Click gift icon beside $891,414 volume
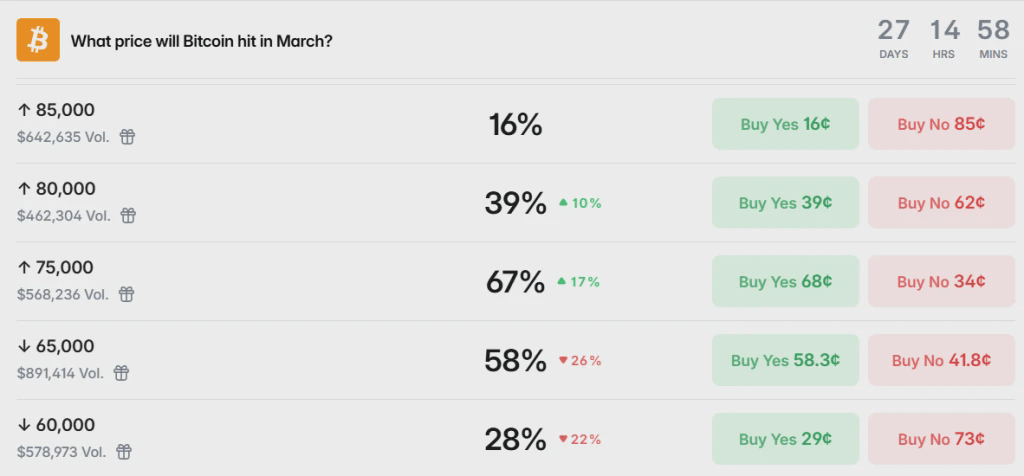 click(x=121, y=373)
